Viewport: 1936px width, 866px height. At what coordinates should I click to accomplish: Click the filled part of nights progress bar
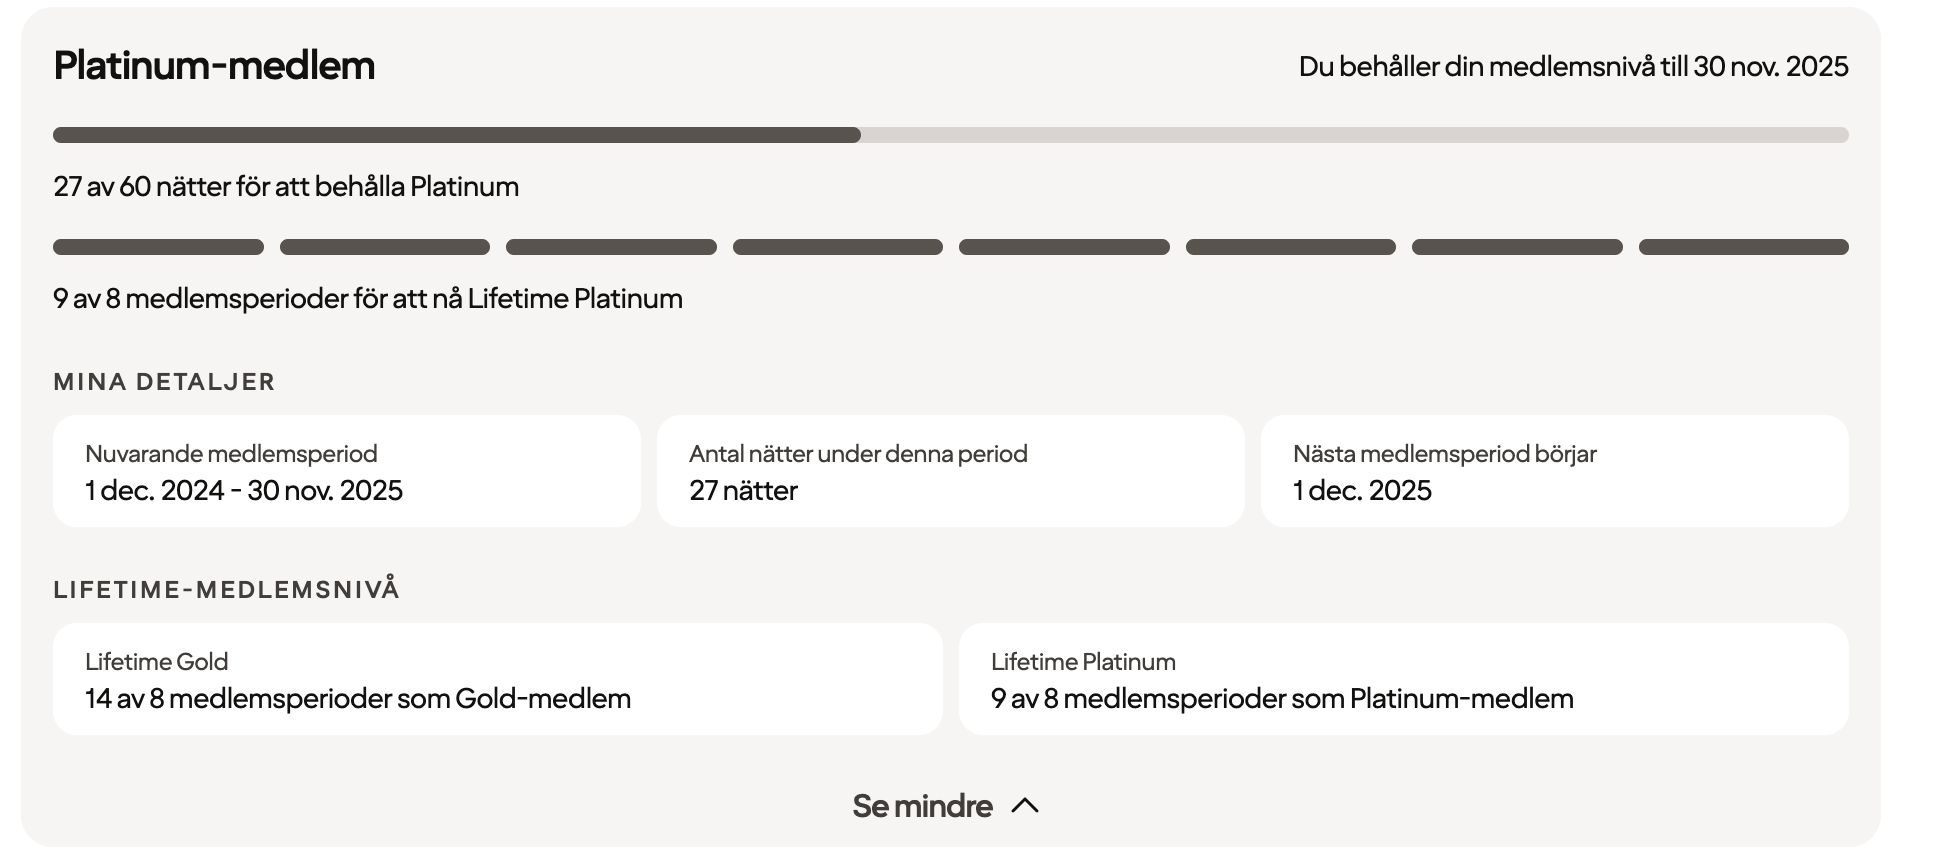tap(456, 135)
